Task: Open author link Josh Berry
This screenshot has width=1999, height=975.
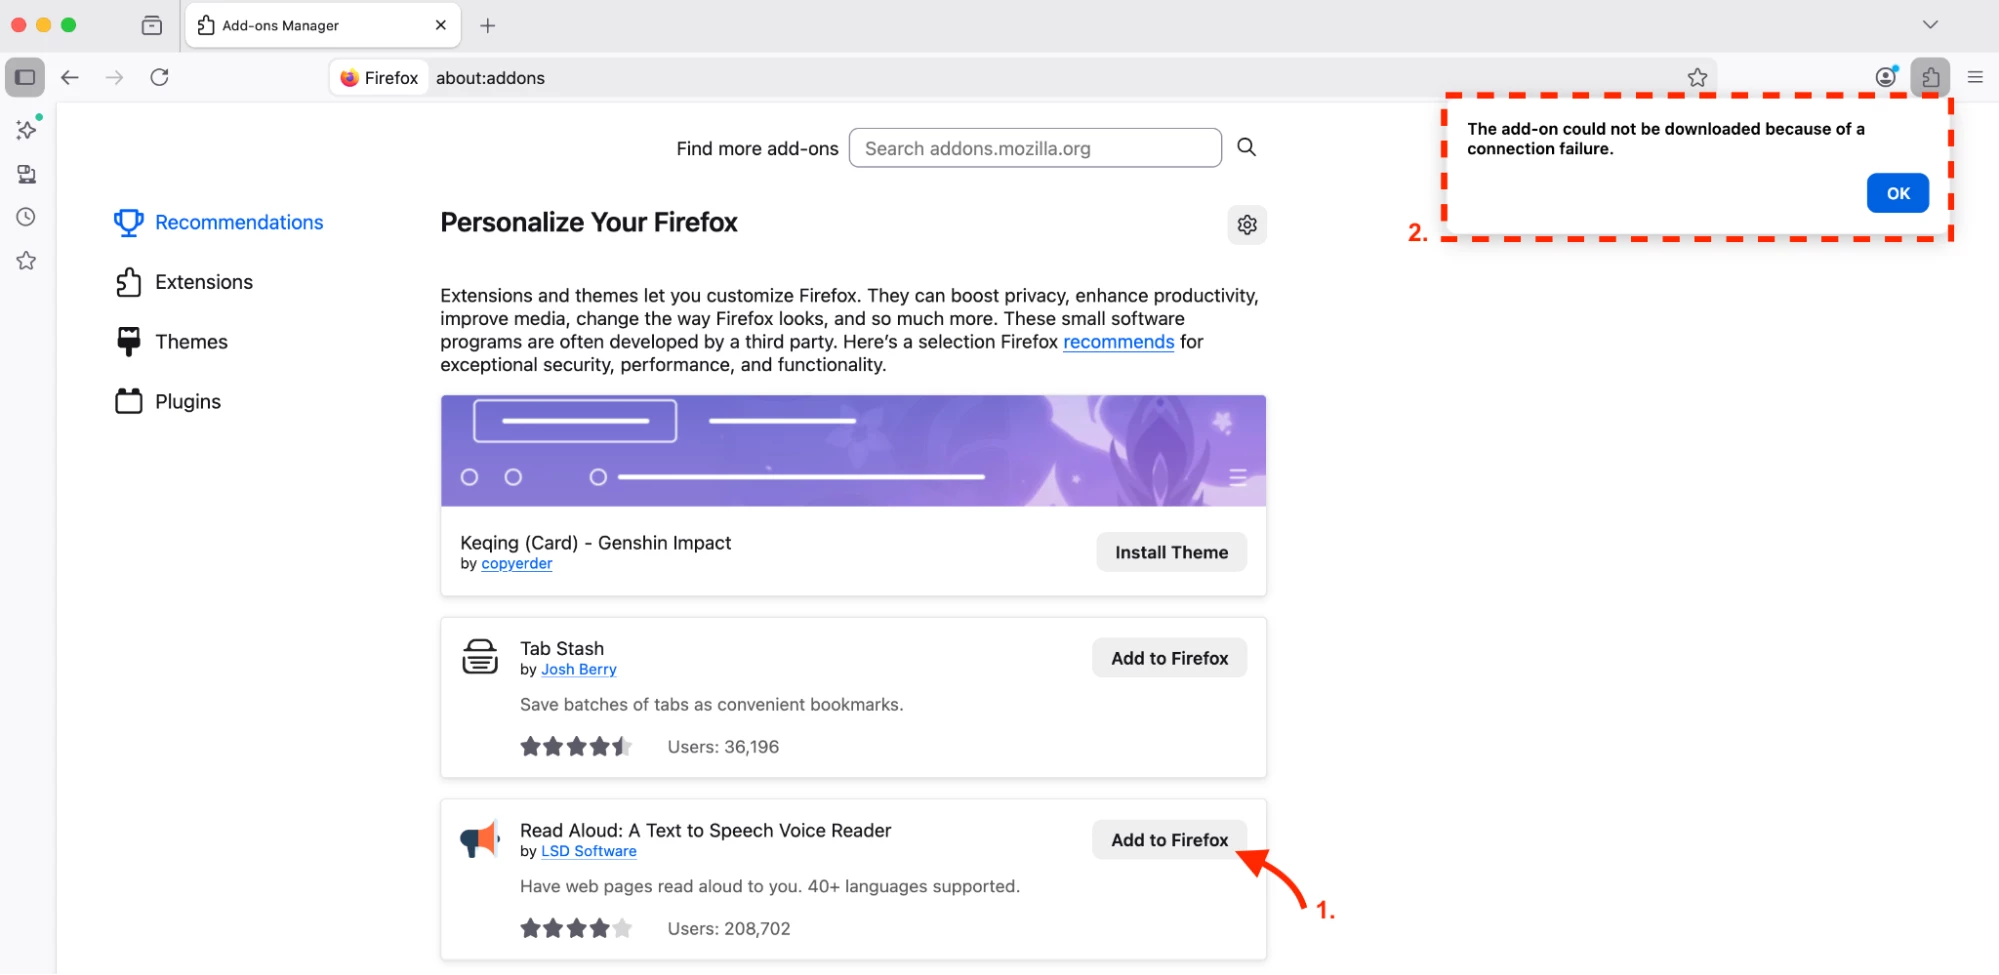Action: 578,670
